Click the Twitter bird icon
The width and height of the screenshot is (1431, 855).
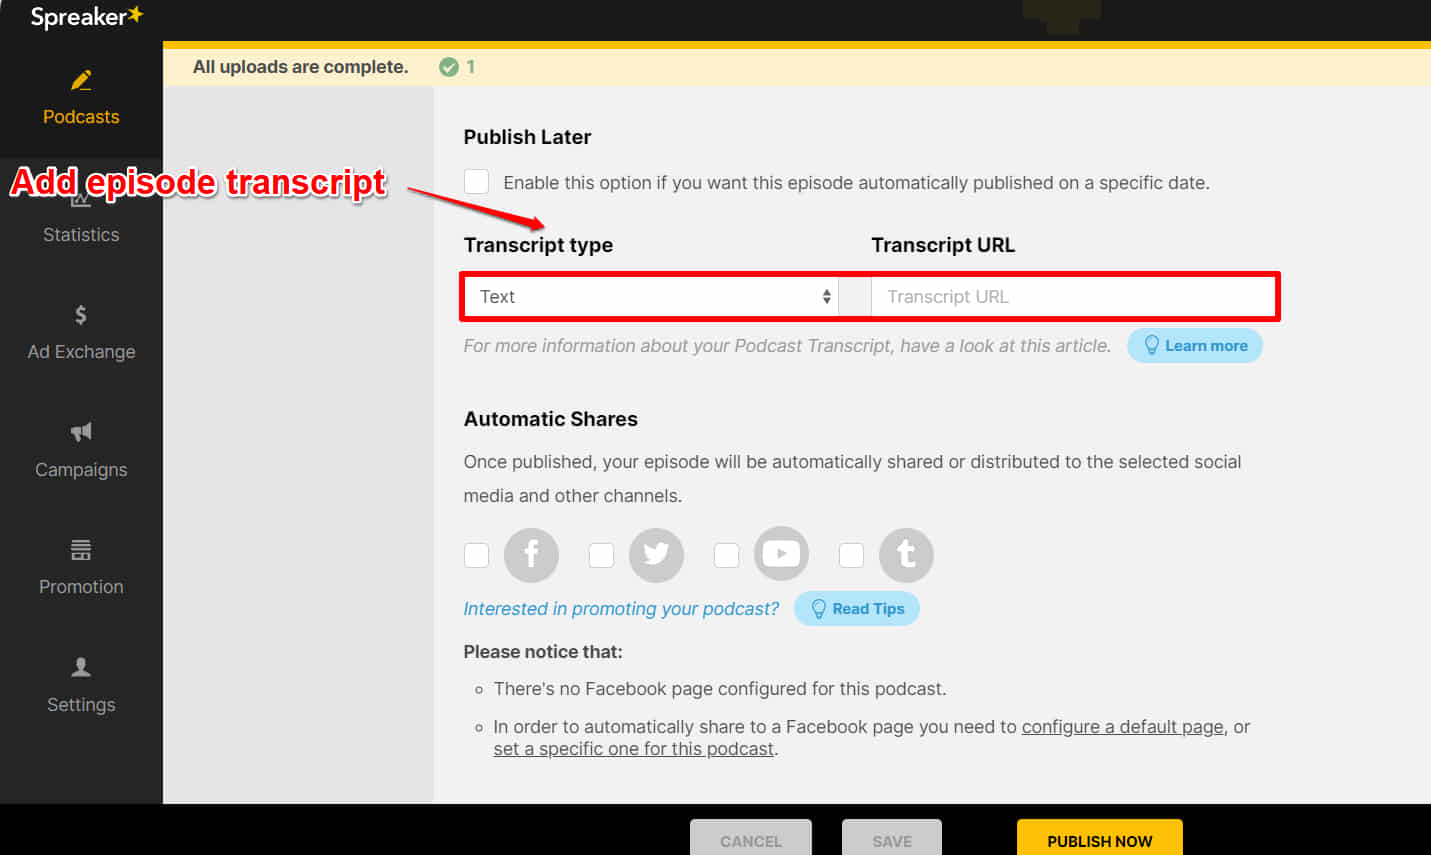656,554
